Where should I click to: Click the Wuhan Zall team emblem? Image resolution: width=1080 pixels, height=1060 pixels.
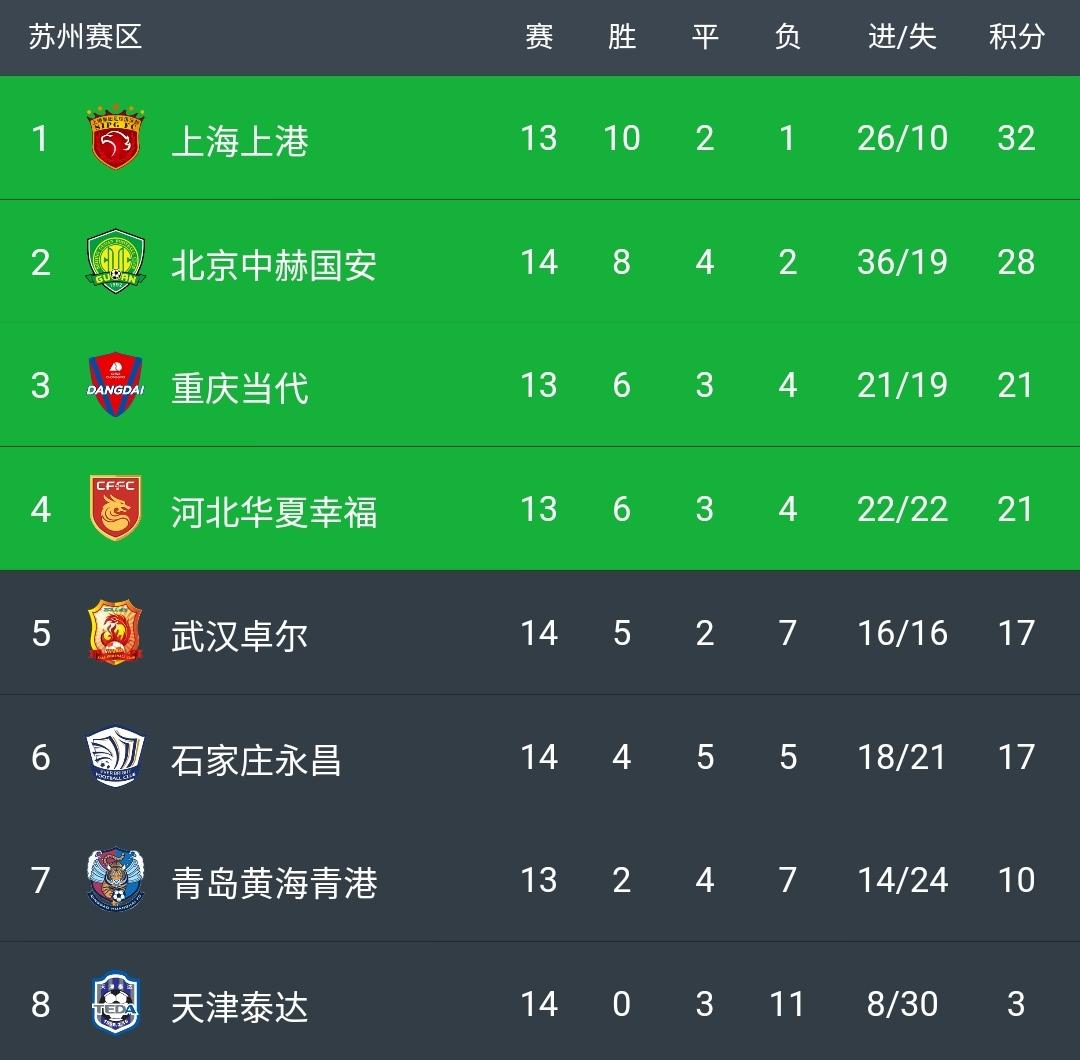point(115,634)
